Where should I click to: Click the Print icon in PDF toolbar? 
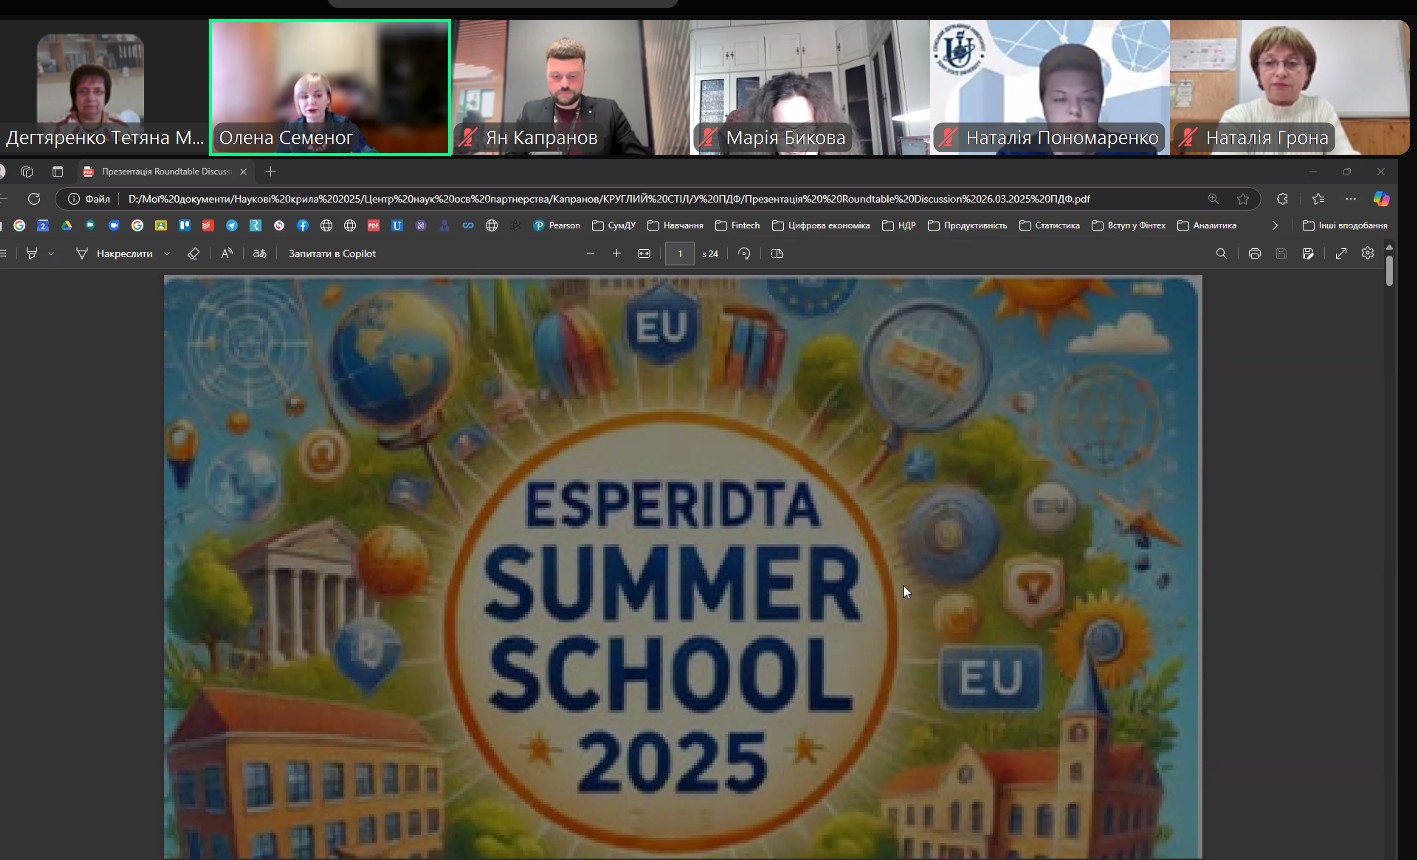[1254, 254]
